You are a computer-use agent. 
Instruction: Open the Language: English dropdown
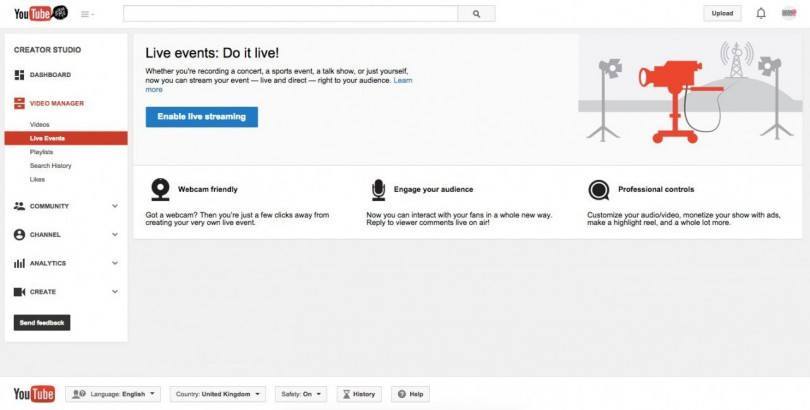click(113, 394)
